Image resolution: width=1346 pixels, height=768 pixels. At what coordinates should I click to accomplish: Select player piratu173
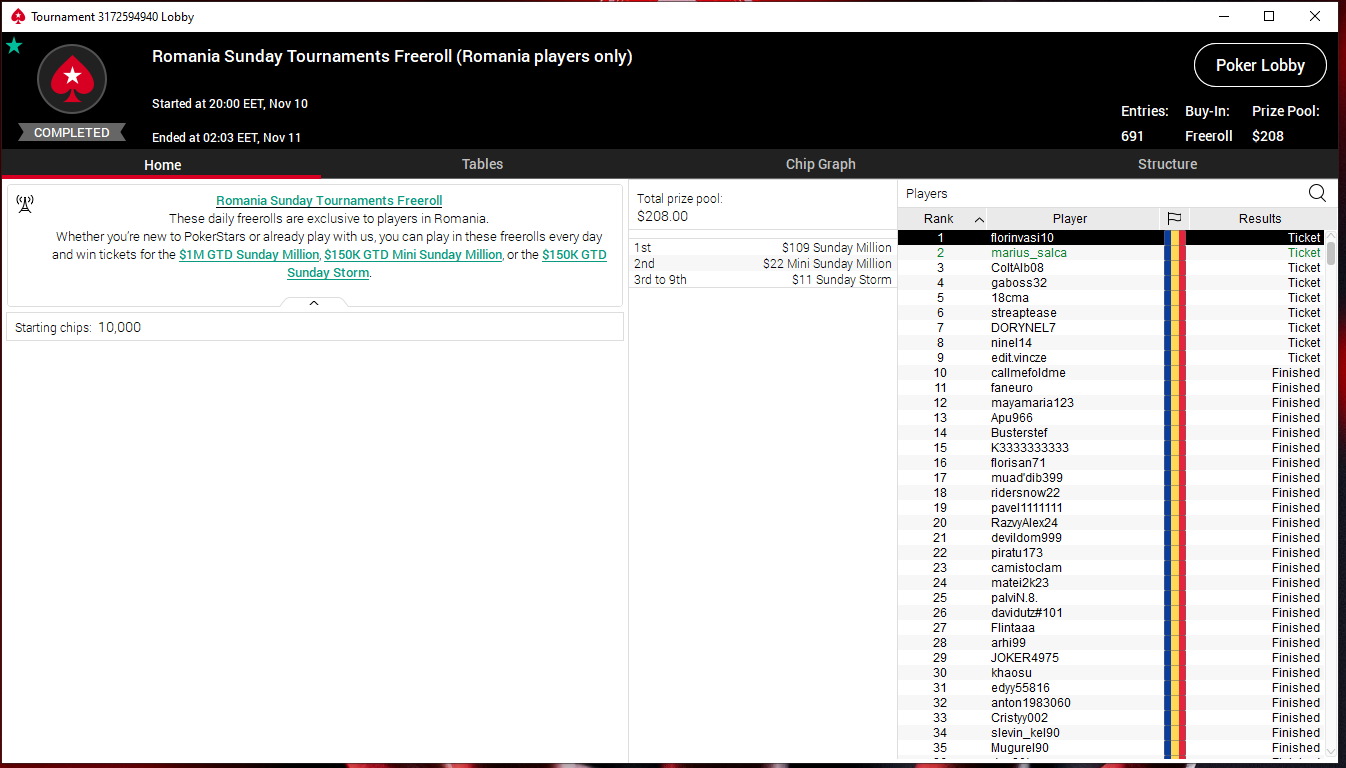tap(1111, 553)
